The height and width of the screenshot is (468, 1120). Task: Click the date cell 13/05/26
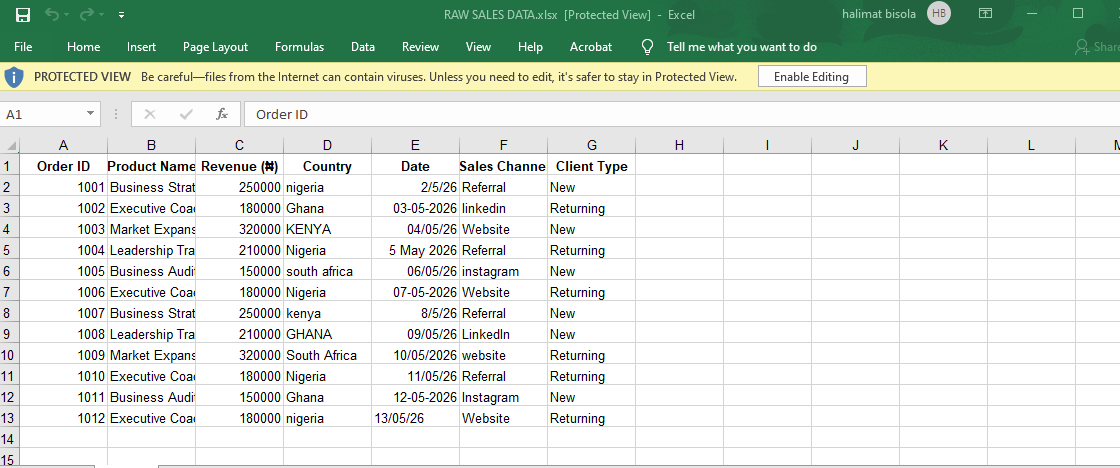[x=415, y=418]
